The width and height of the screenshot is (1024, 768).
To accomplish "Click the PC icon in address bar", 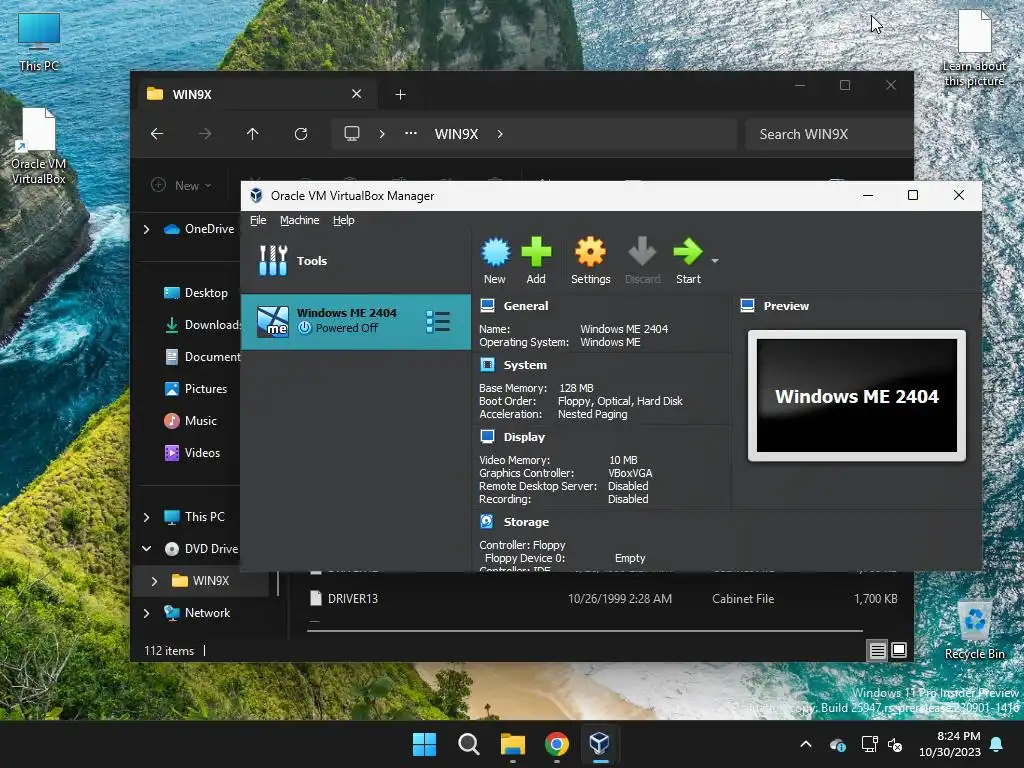I will point(352,133).
